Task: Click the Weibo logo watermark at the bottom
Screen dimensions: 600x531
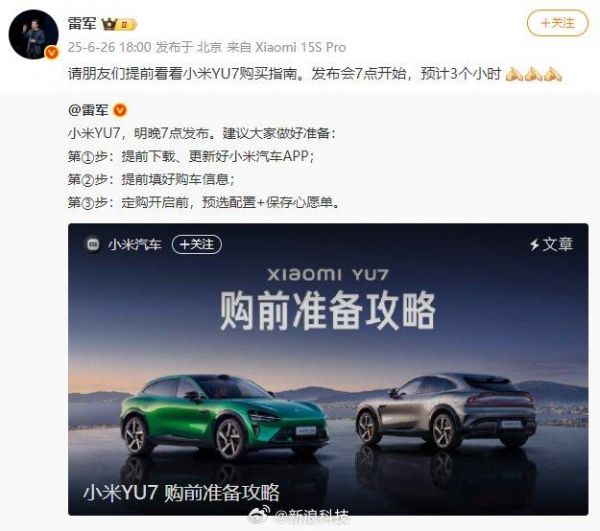Action: pyautogui.click(x=259, y=515)
